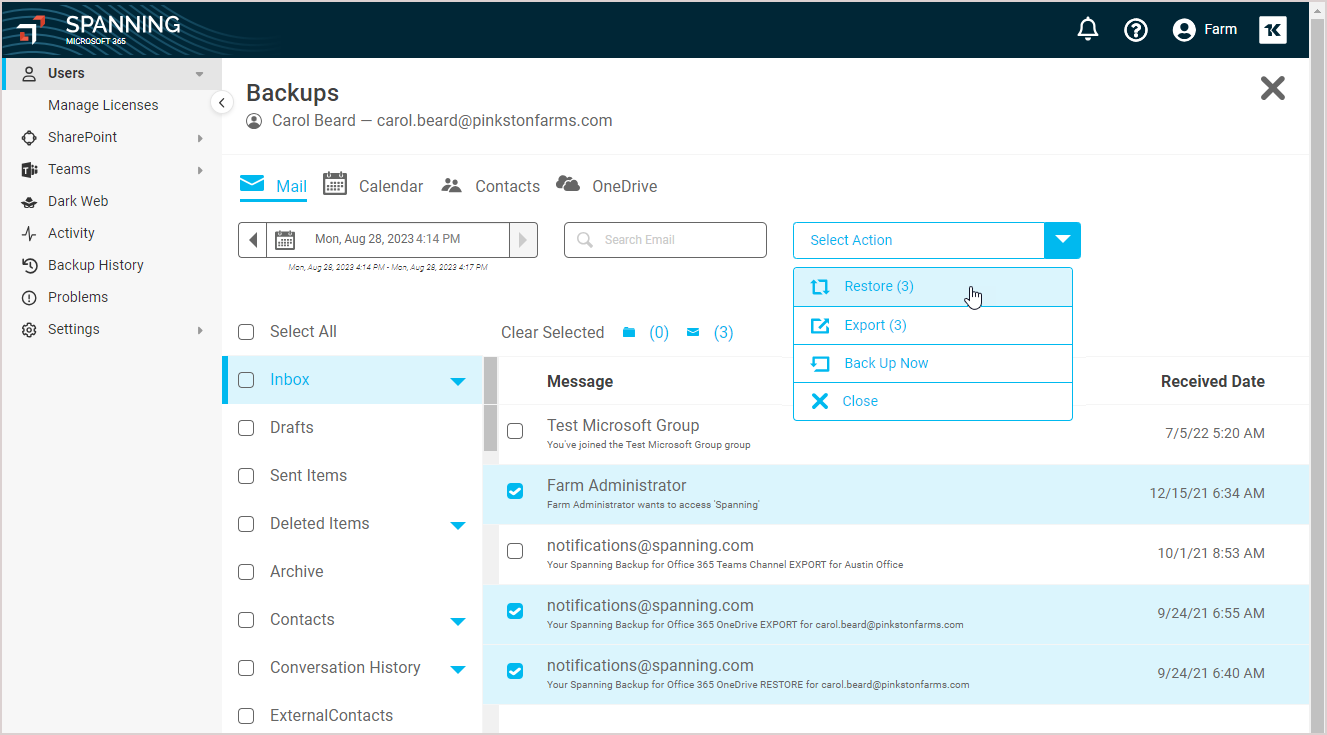Click the search magnifier icon
Viewport: 1327px width, 735px height.
(585, 240)
